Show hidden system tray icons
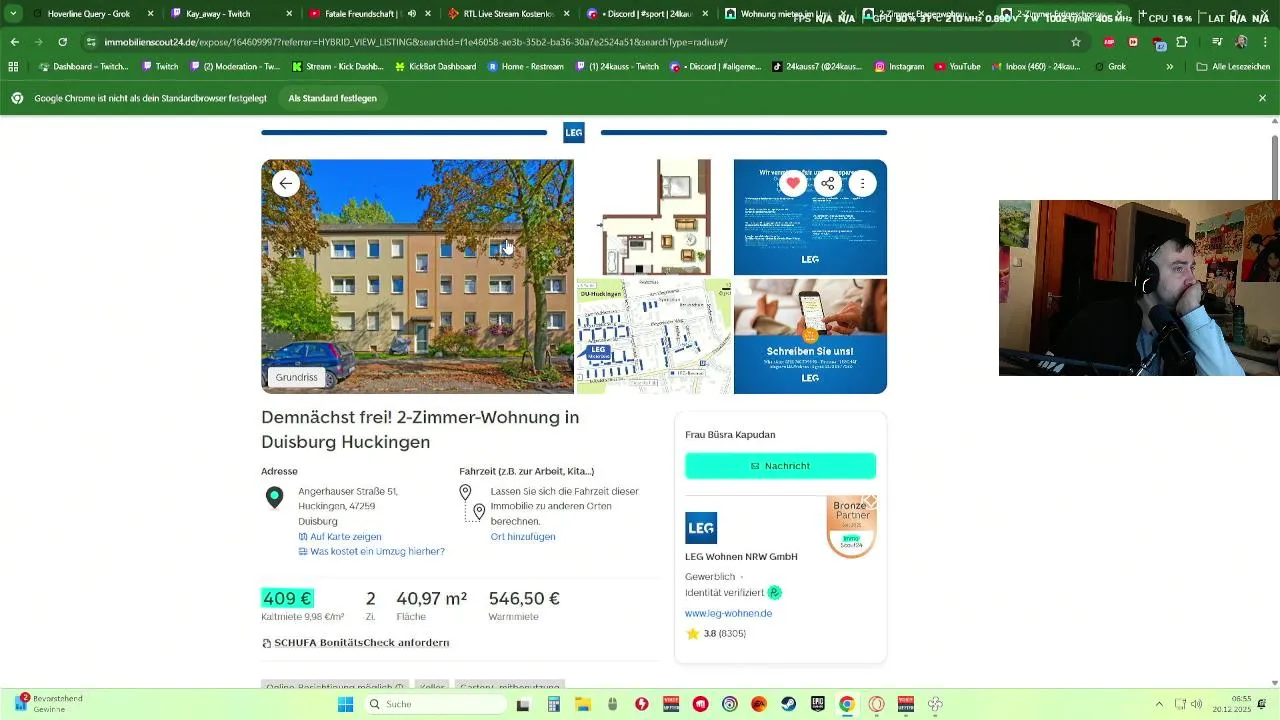The image size is (1280, 720). click(x=1159, y=704)
